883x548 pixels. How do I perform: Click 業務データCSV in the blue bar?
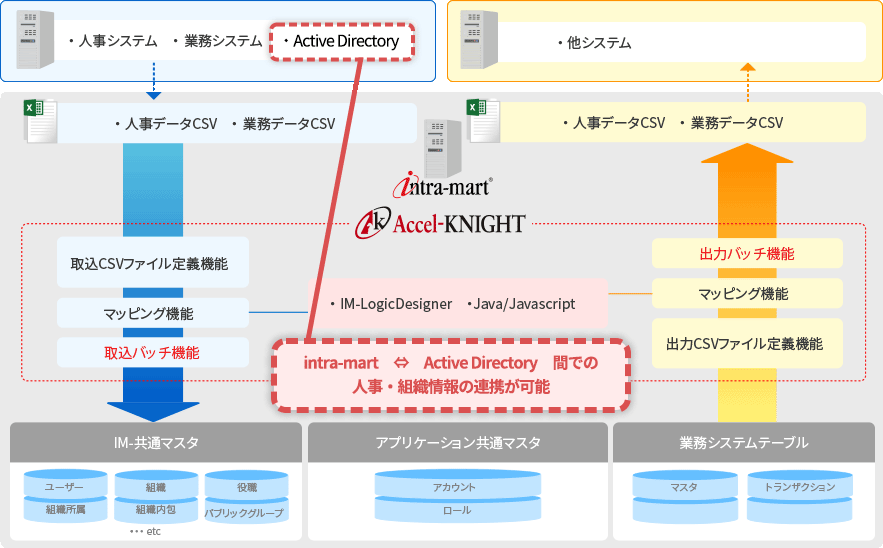289,123
